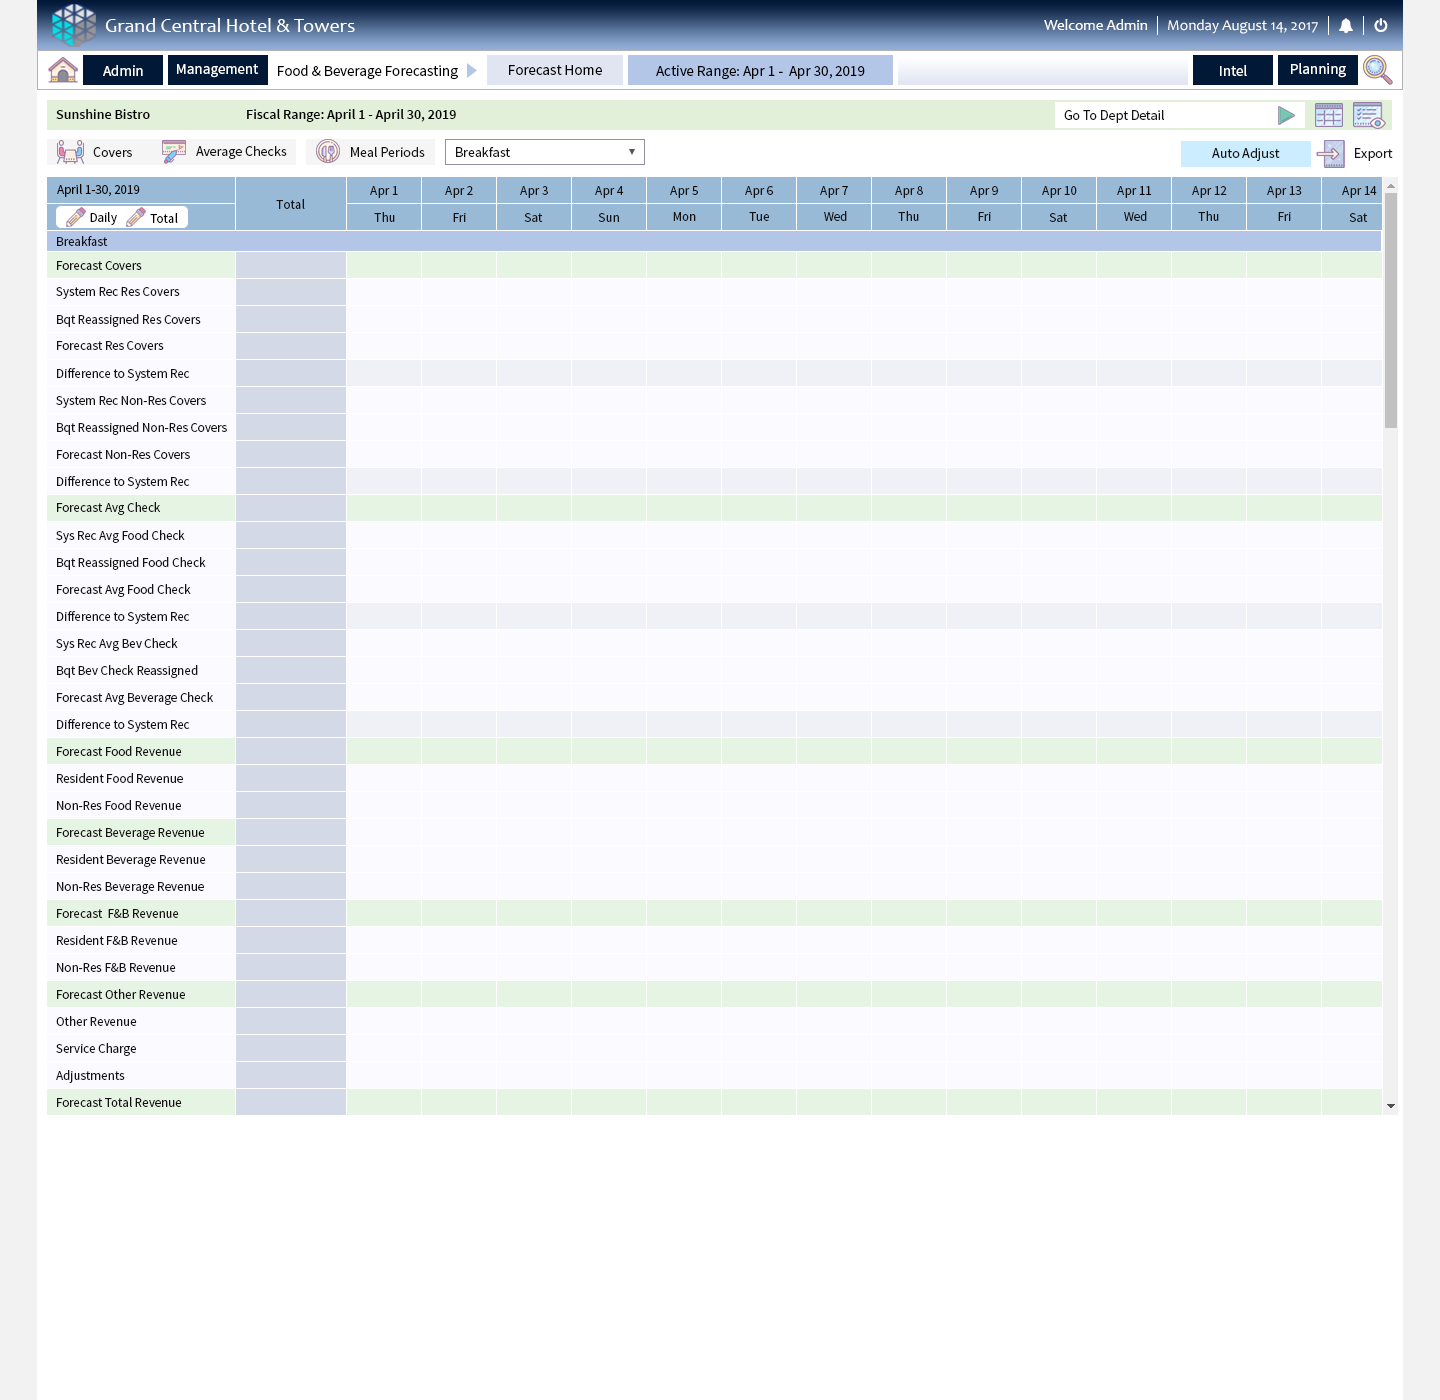The height and width of the screenshot is (1400, 1440).
Task: Switch to the Planning tab
Action: [1317, 70]
